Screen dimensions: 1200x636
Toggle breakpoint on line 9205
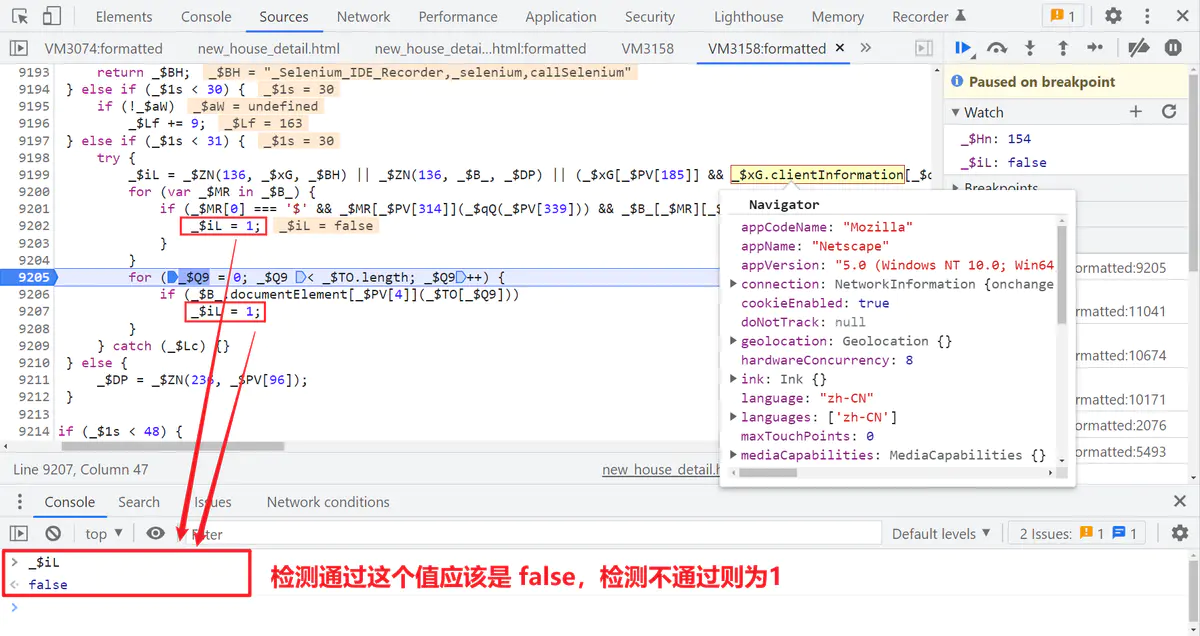point(34,277)
